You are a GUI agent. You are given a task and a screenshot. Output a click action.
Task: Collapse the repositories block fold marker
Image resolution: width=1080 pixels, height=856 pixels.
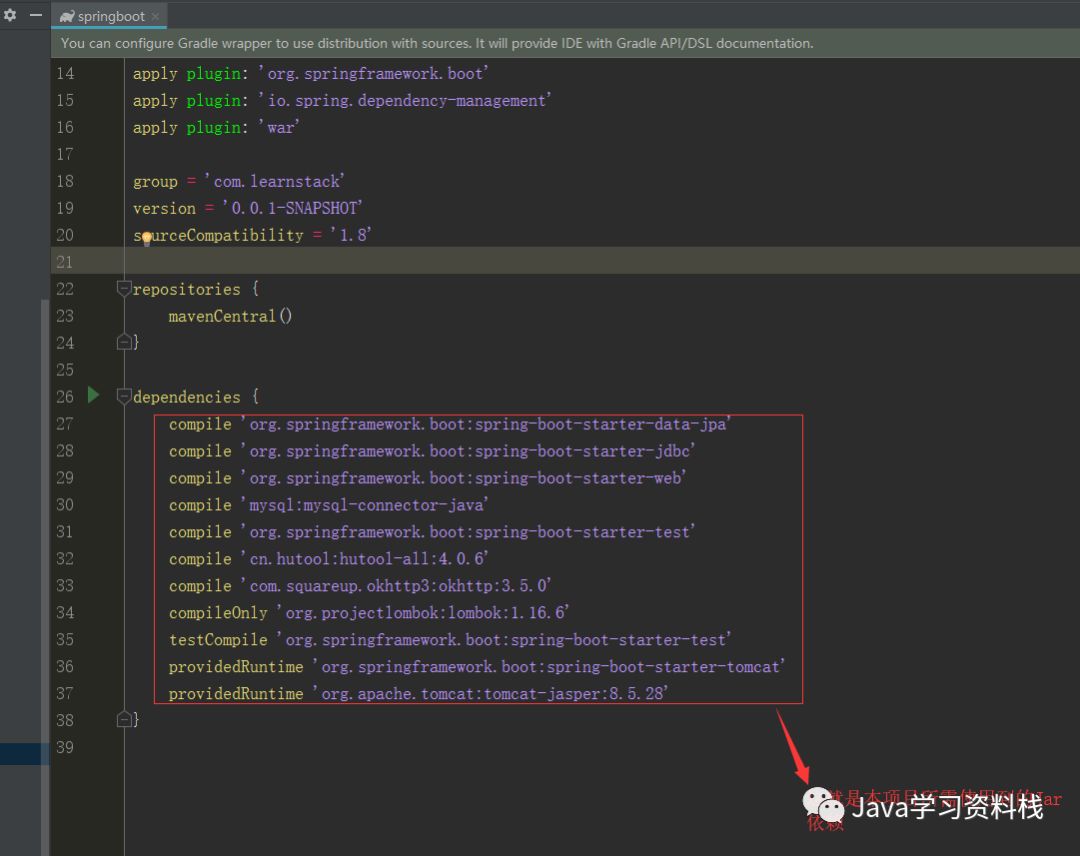(x=124, y=289)
